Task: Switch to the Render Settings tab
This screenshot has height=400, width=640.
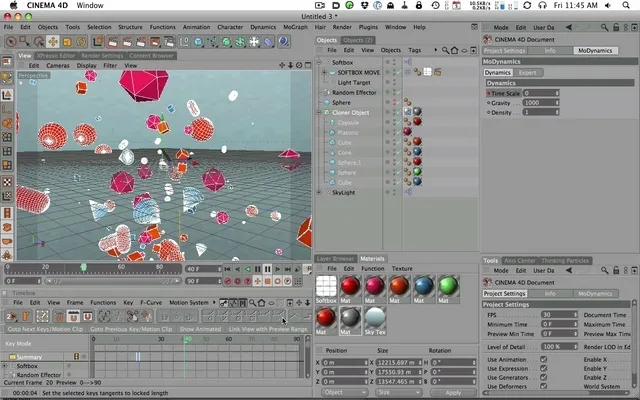Action: 102,56
